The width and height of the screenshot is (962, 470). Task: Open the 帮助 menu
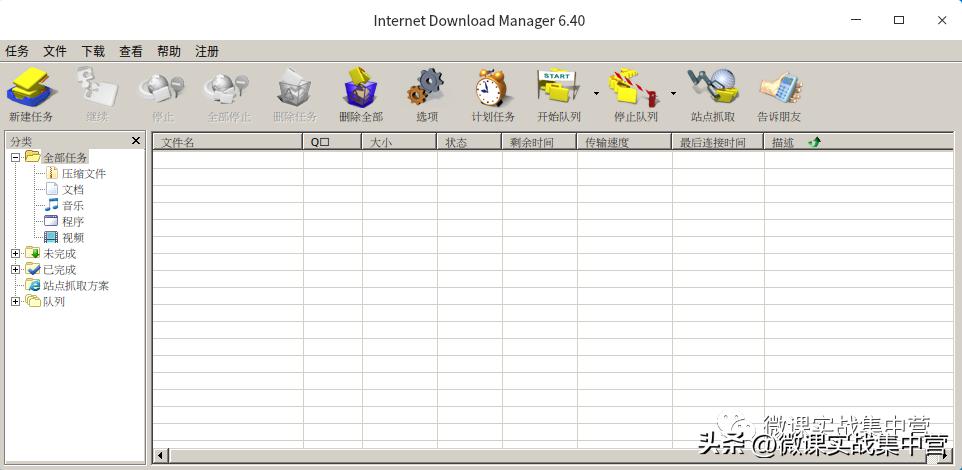pos(169,52)
